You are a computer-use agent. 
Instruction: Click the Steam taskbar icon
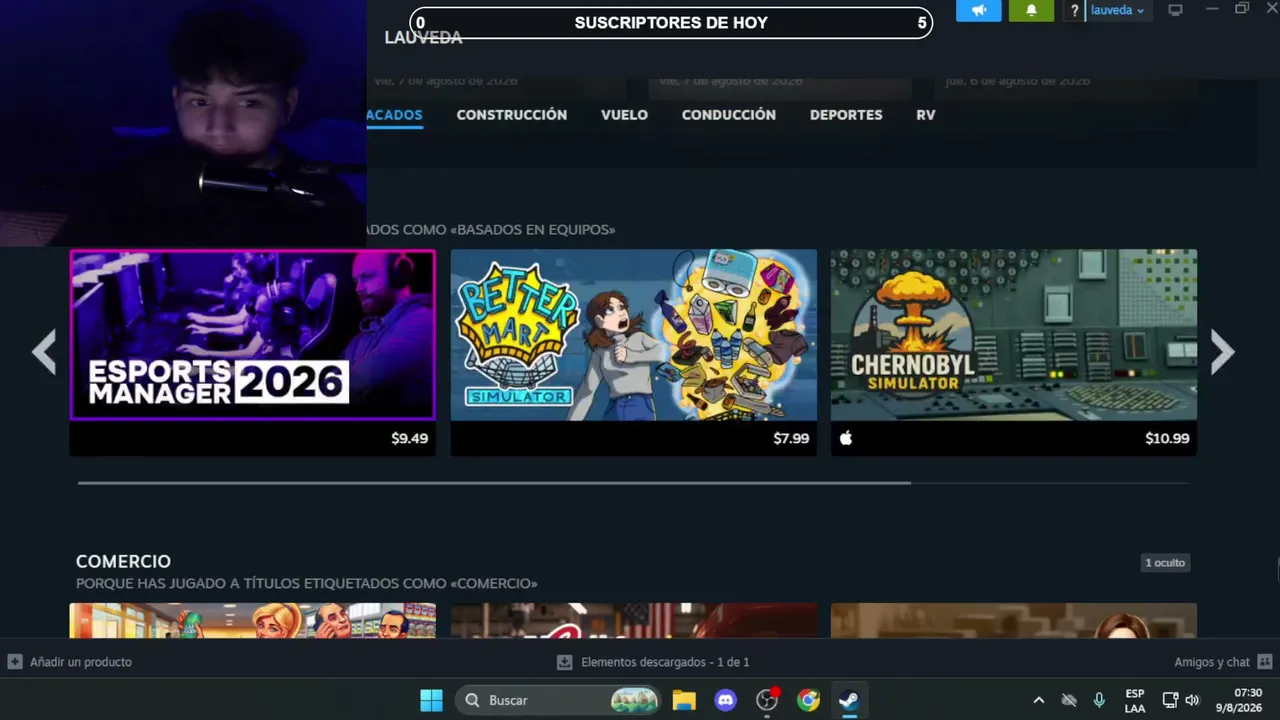click(849, 700)
